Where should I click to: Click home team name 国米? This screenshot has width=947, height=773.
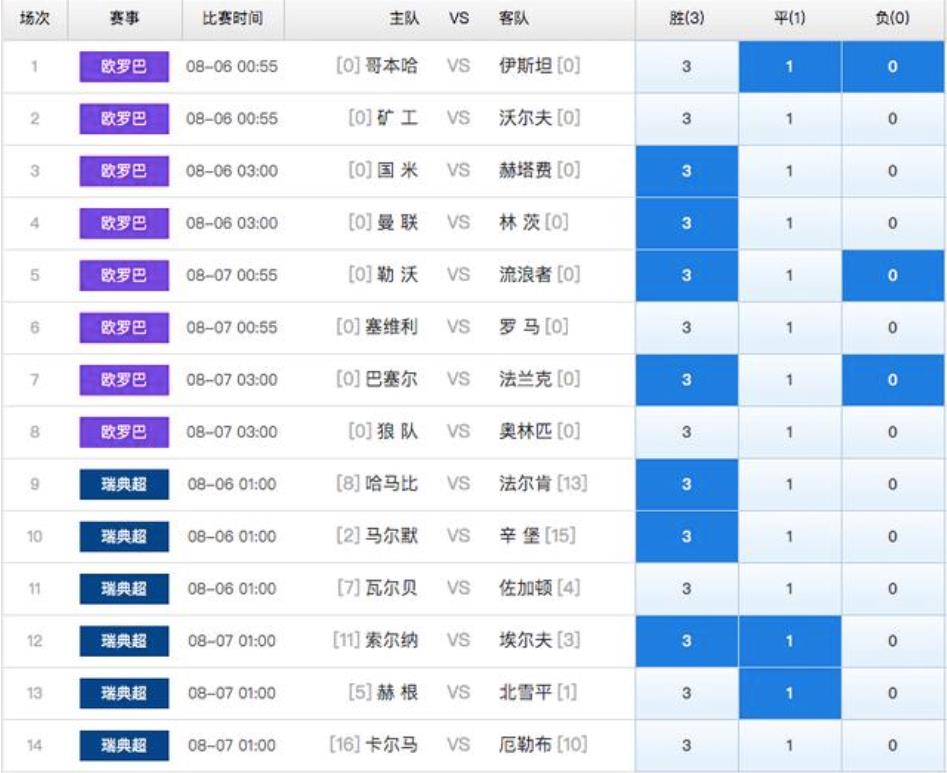[x=397, y=170]
